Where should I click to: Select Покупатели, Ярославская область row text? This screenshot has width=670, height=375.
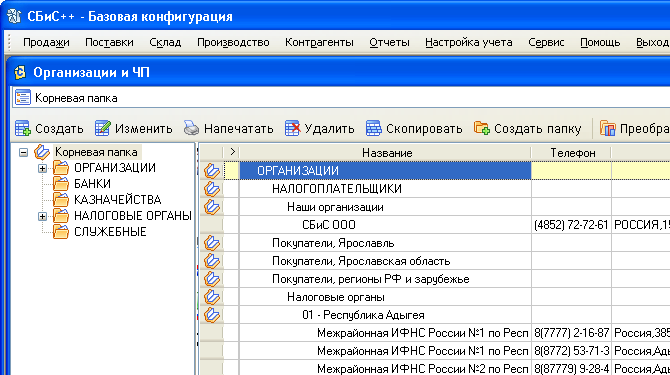361,261
